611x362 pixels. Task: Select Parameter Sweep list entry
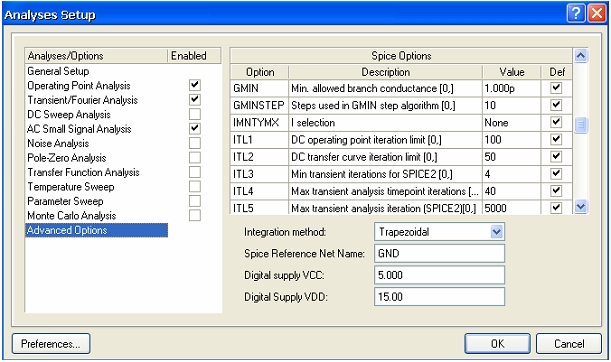65,201
